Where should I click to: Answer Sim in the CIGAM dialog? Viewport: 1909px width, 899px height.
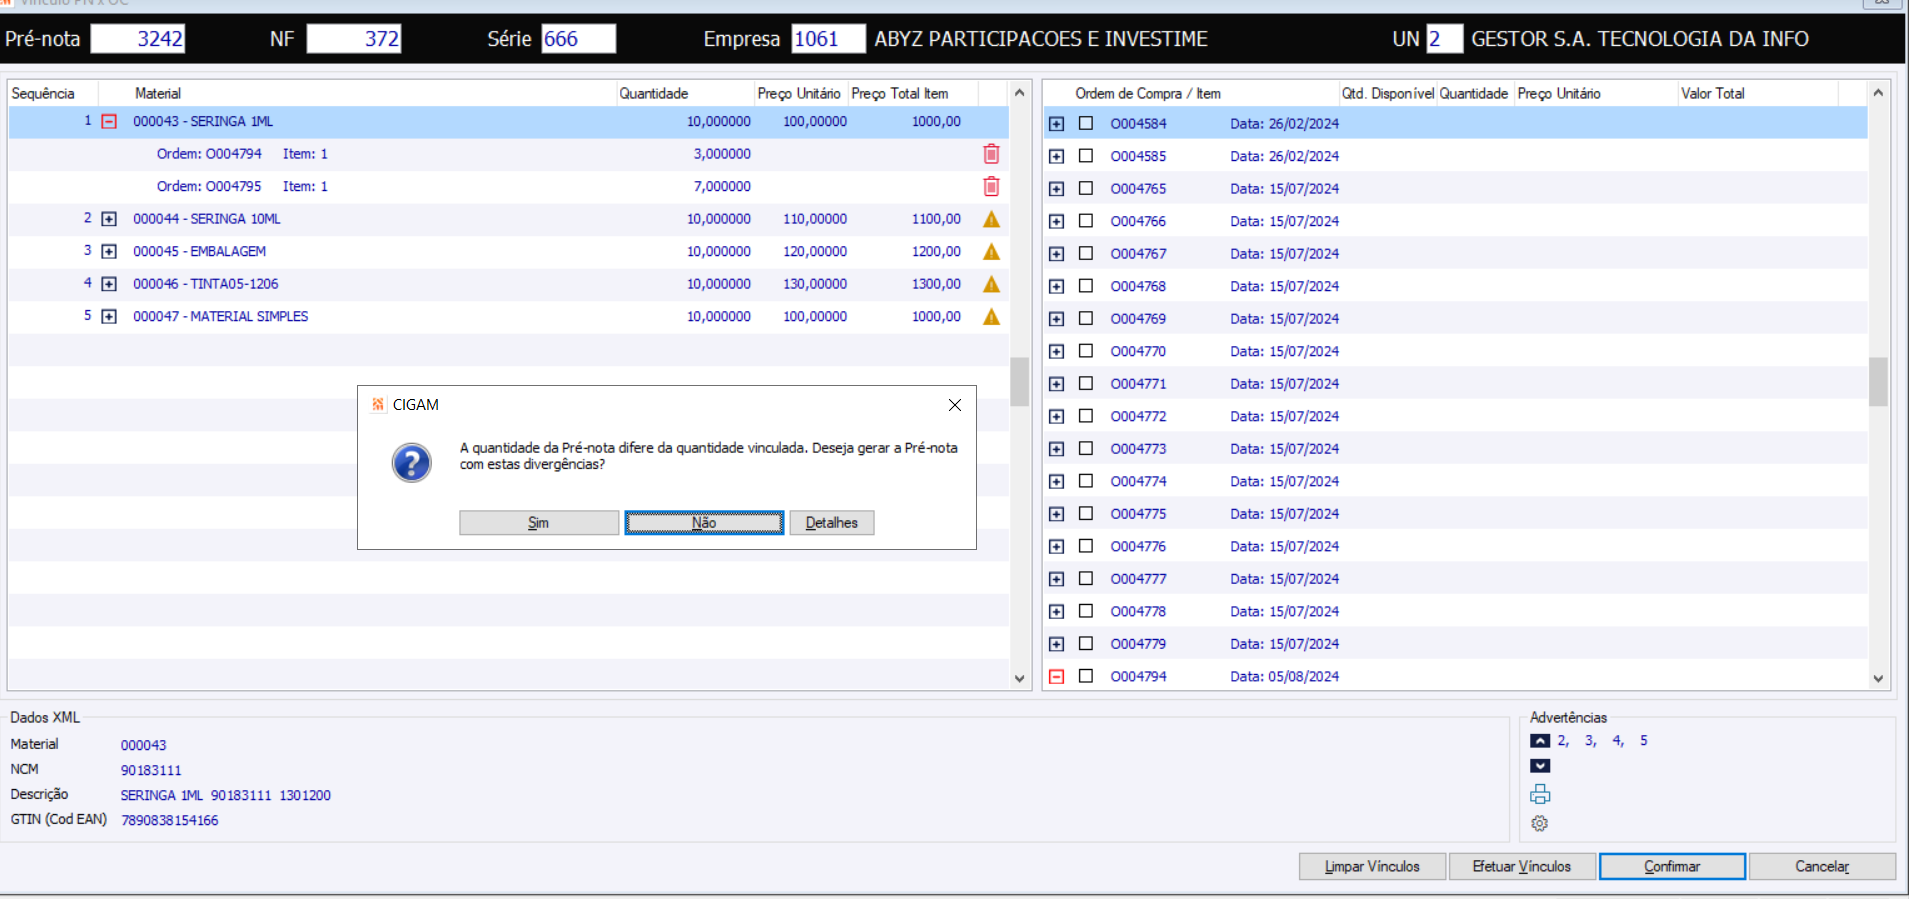point(539,523)
